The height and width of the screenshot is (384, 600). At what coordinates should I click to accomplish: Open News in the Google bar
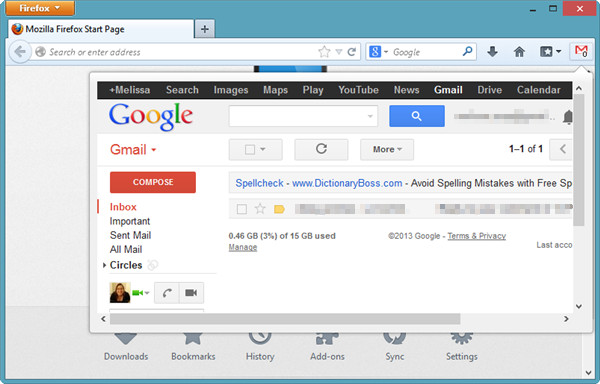coord(406,90)
